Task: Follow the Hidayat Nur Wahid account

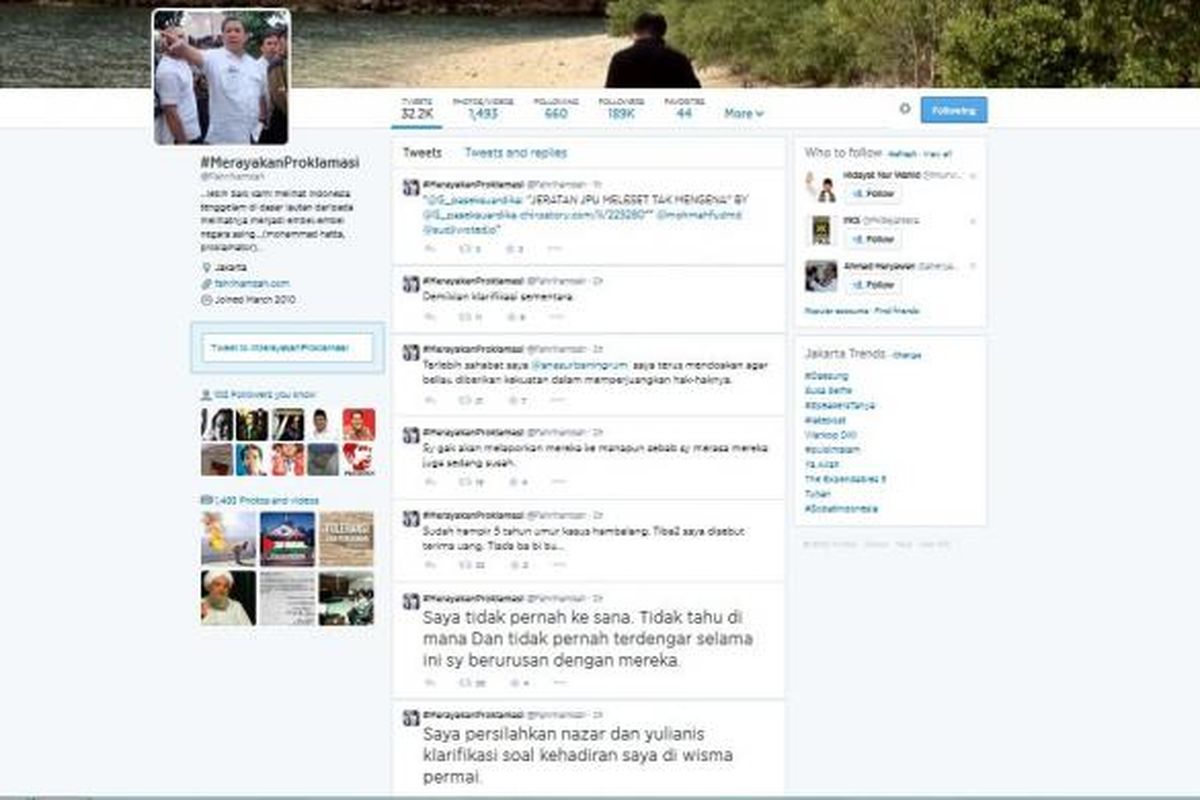Action: point(873,194)
